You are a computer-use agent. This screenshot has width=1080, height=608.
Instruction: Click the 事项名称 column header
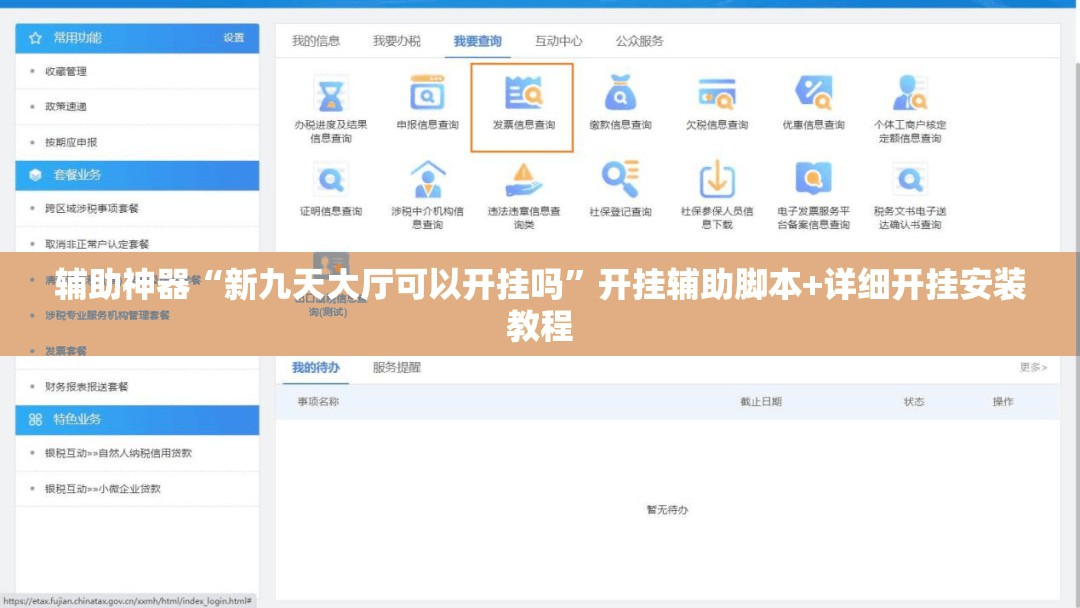pos(318,401)
